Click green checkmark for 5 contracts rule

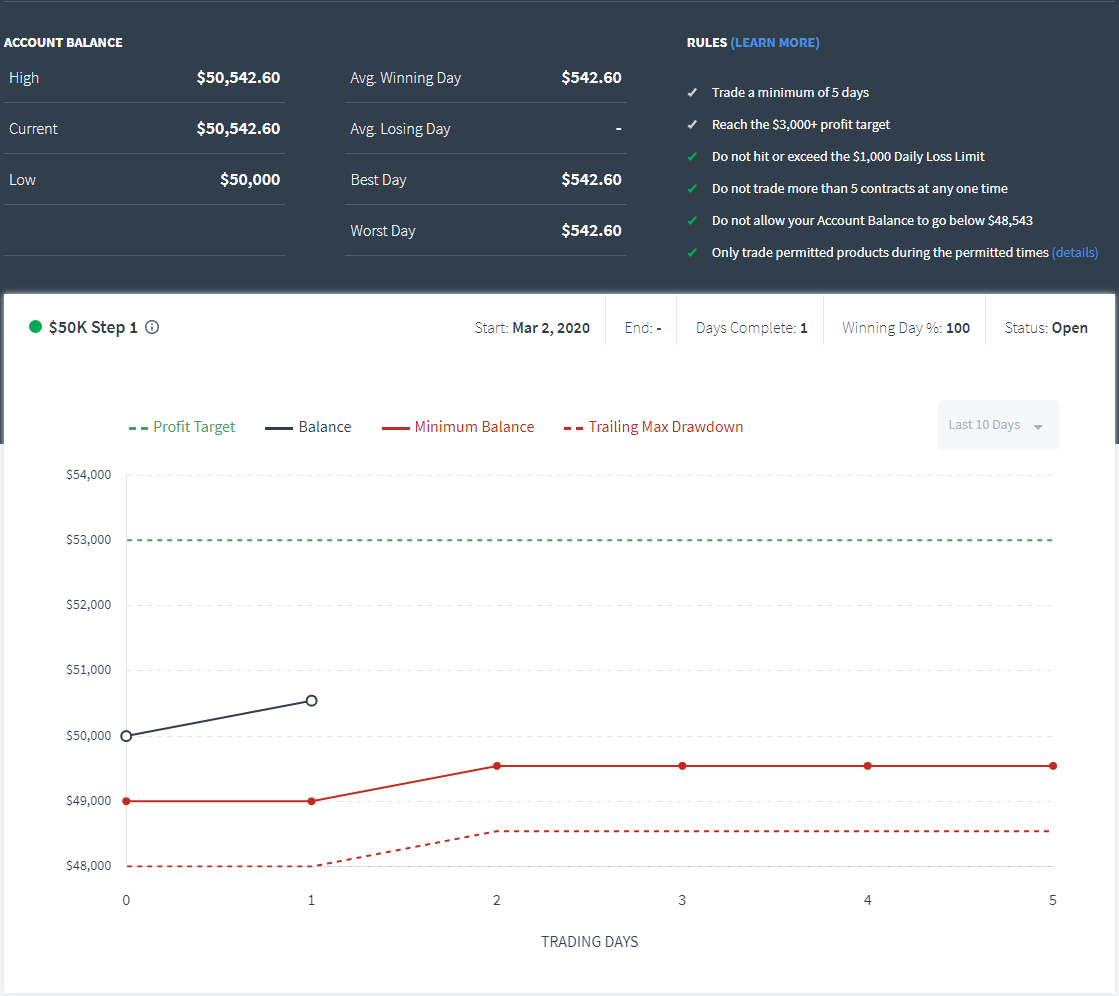pyautogui.click(x=692, y=189)
